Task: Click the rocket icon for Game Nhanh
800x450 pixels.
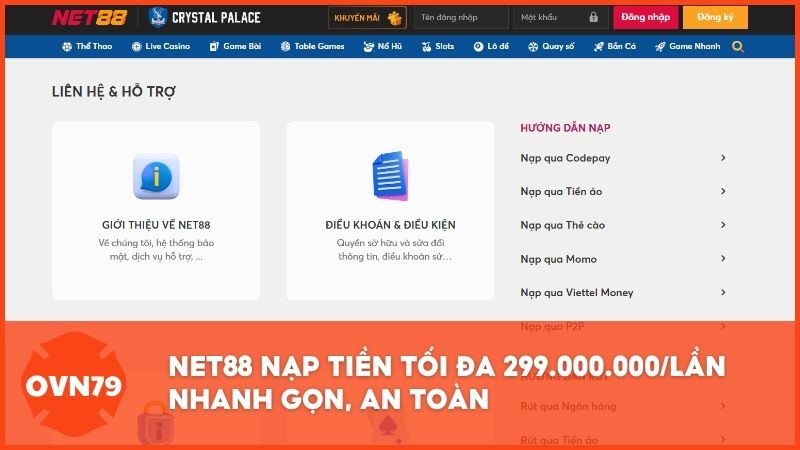Action: coord(660,47)
